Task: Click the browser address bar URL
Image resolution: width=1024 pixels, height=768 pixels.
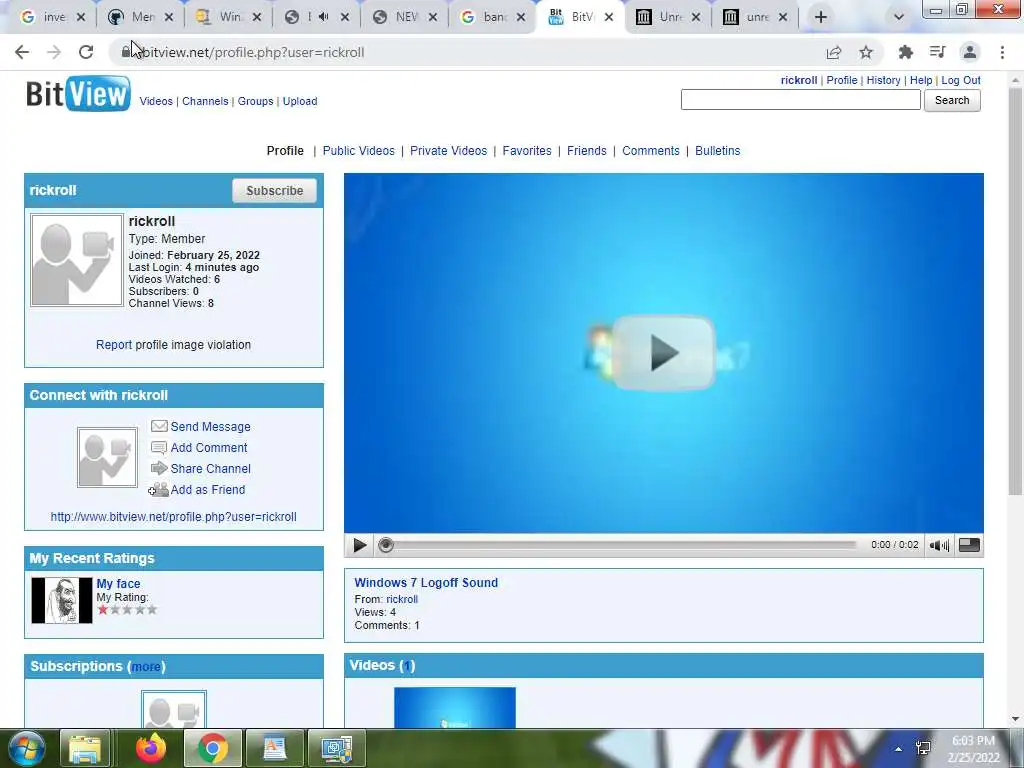Action: point(253,52)
